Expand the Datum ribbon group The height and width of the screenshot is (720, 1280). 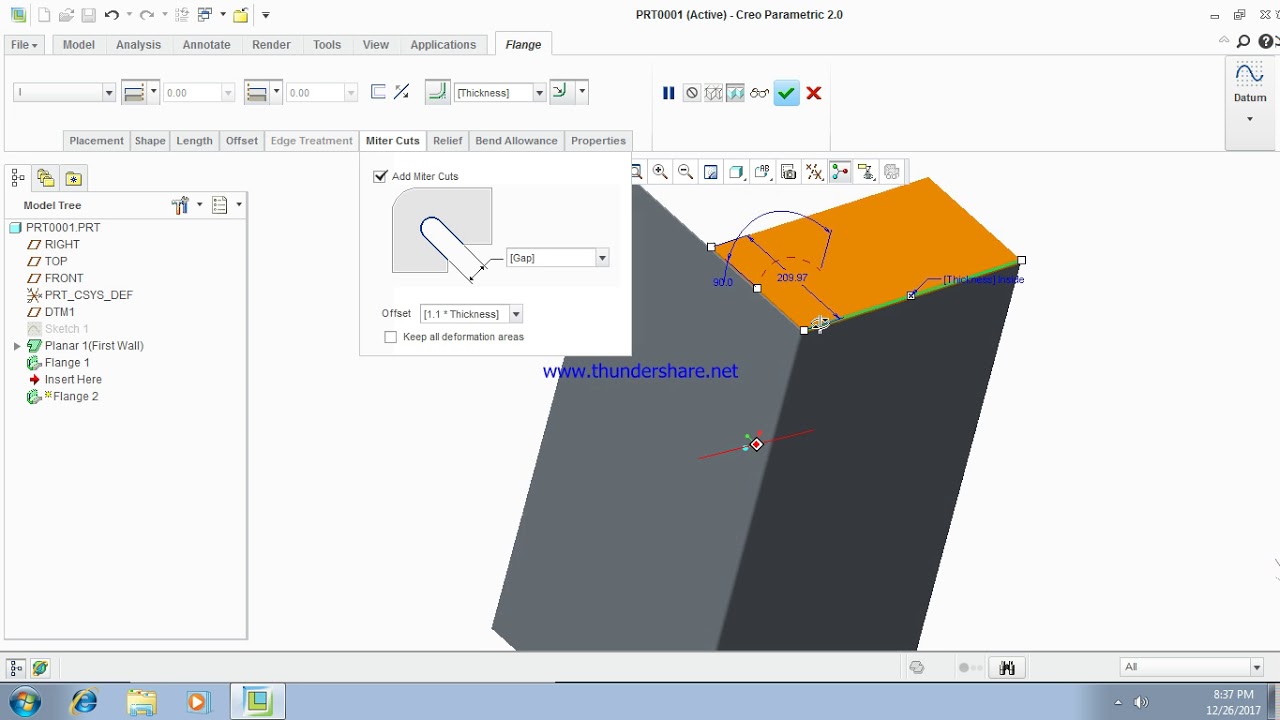(x=1249, y=119)
